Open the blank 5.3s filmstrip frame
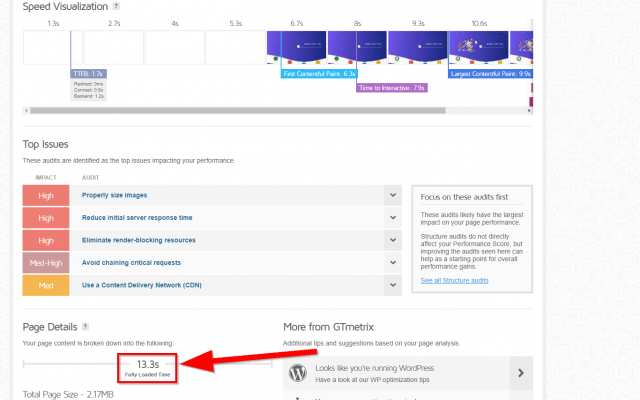The image size is (640, 400). click(235, 47)
